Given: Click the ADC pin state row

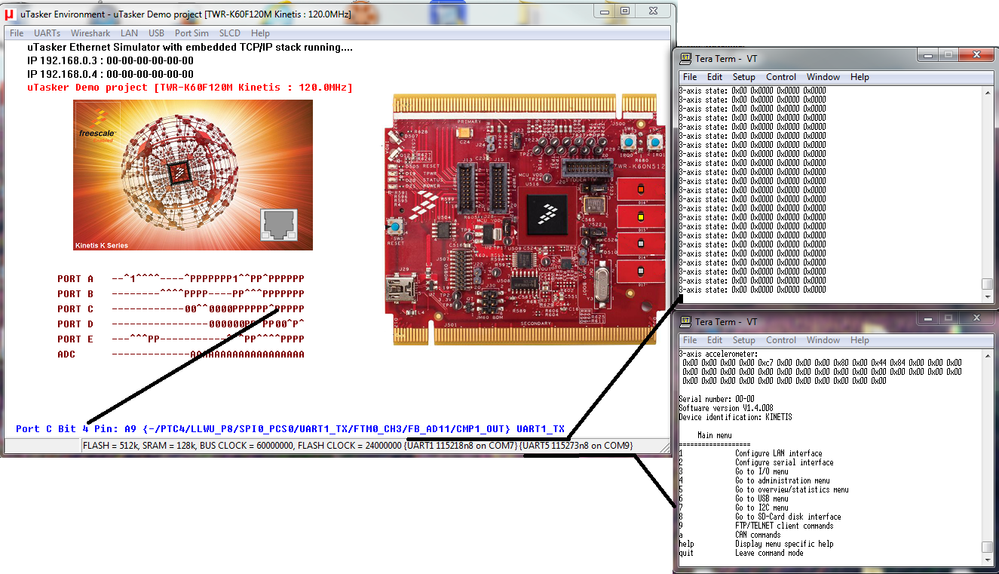Looking at the screenshot, I should [181, 354].
